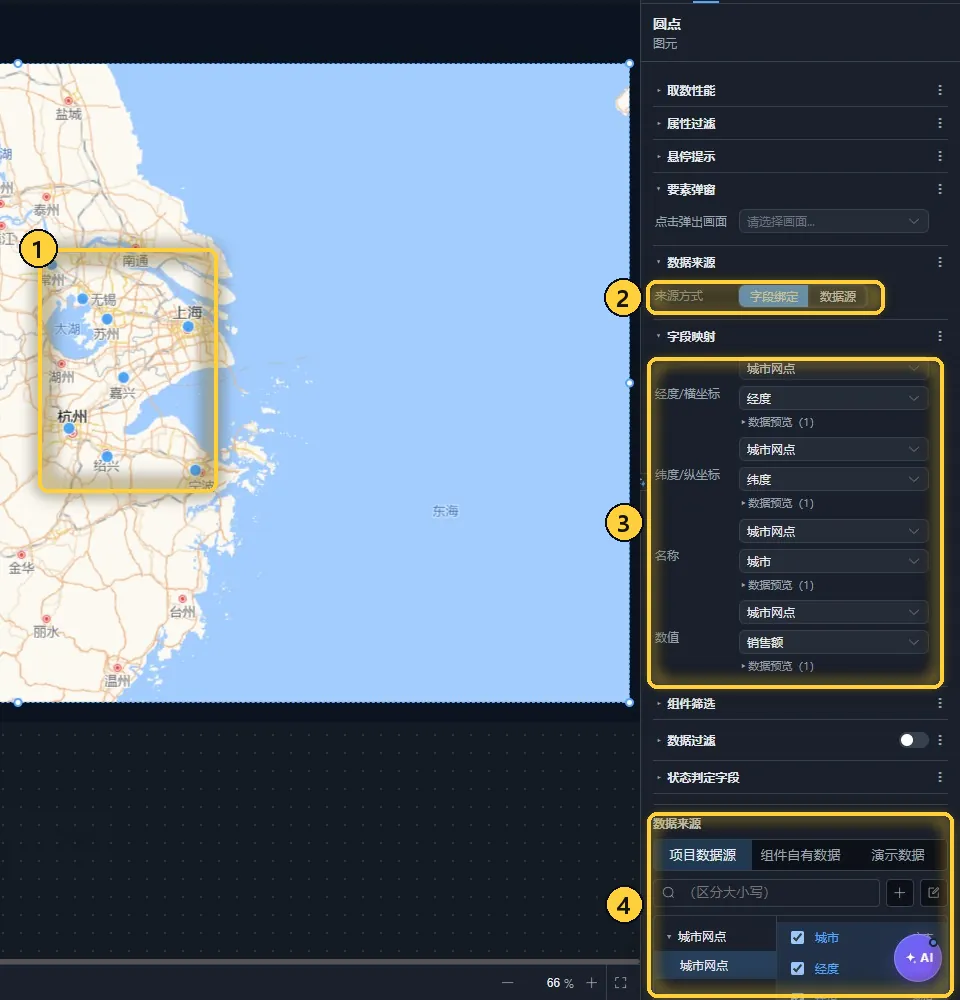
Task: Open more options for 悬停提示 section
Action: (x=940, y=156)
